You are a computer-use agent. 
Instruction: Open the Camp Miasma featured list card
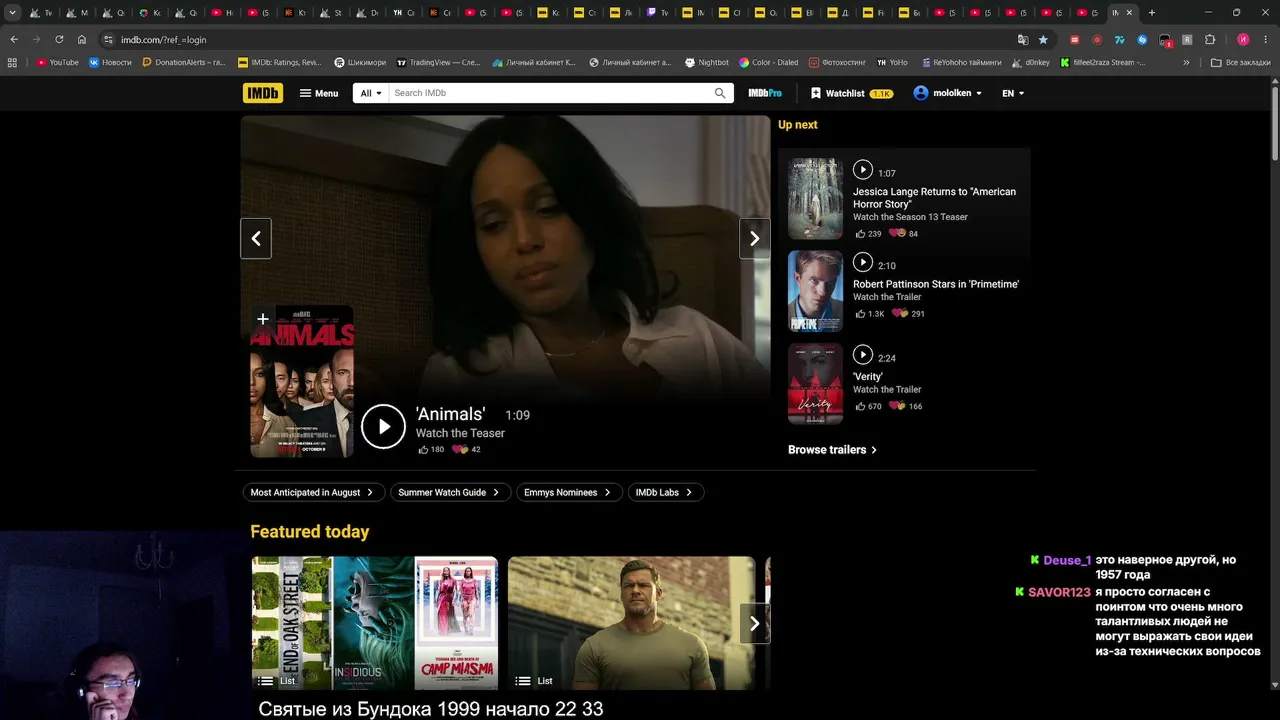click(374, 623)
